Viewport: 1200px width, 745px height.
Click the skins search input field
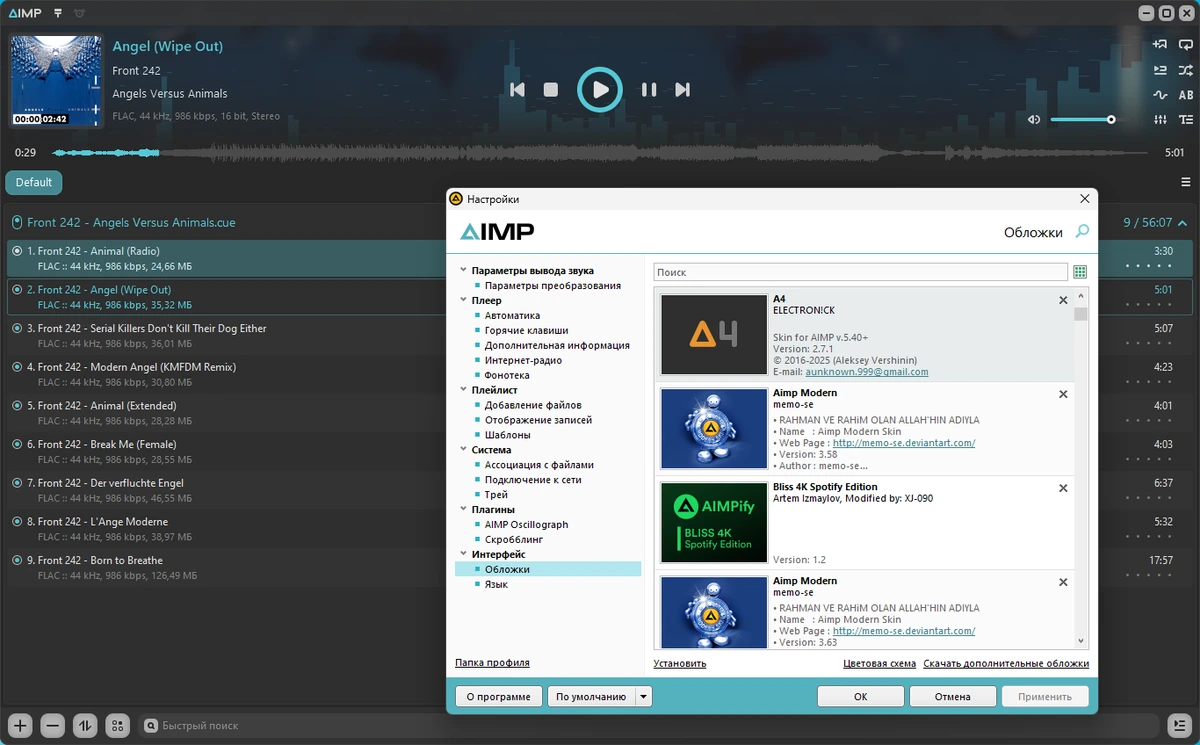click(861, 272)
